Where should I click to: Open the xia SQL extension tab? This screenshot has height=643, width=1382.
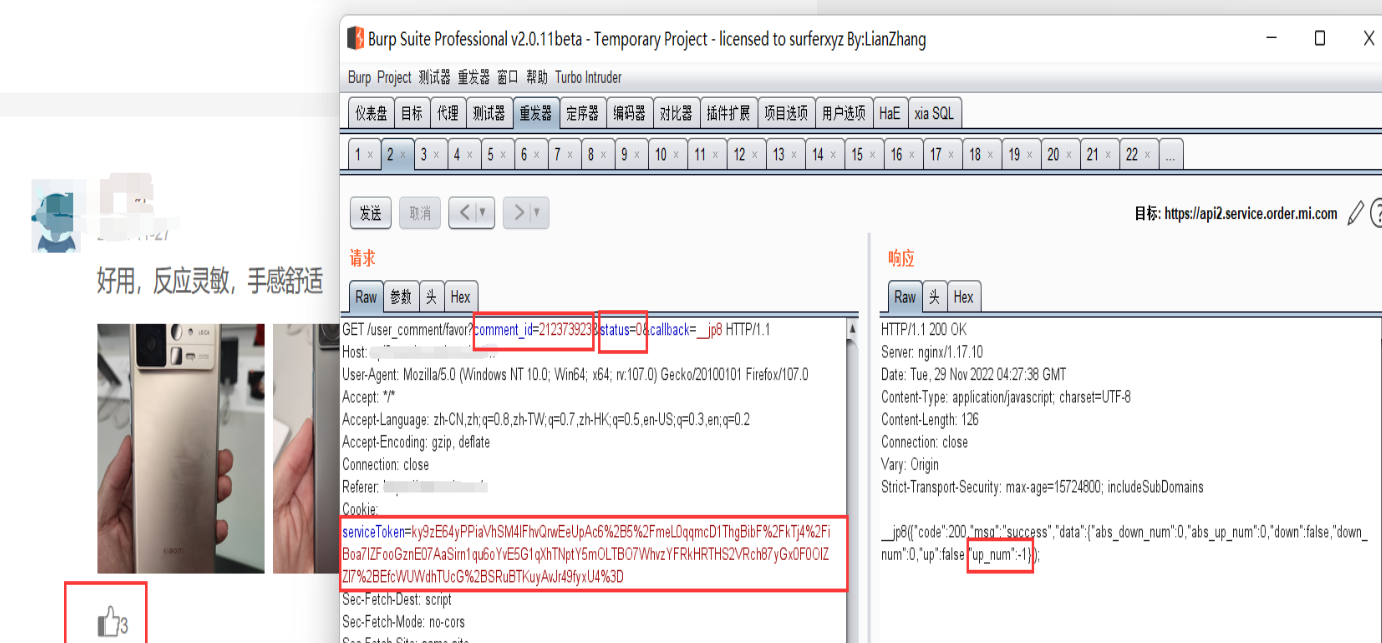(934, 113)
